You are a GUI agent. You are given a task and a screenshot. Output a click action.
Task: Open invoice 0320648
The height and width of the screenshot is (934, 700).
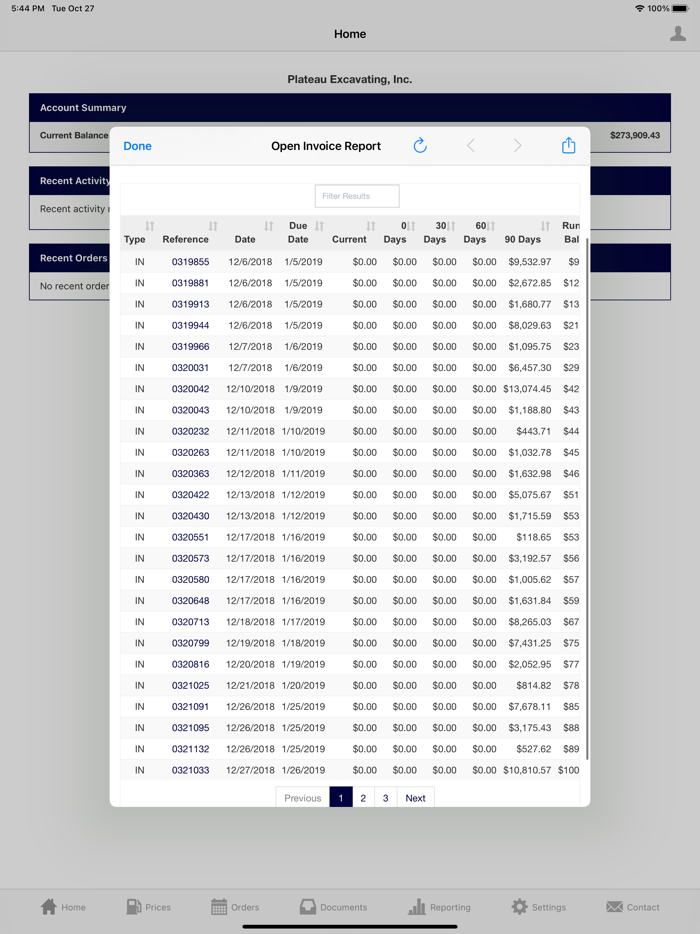(x=191, y=600)
